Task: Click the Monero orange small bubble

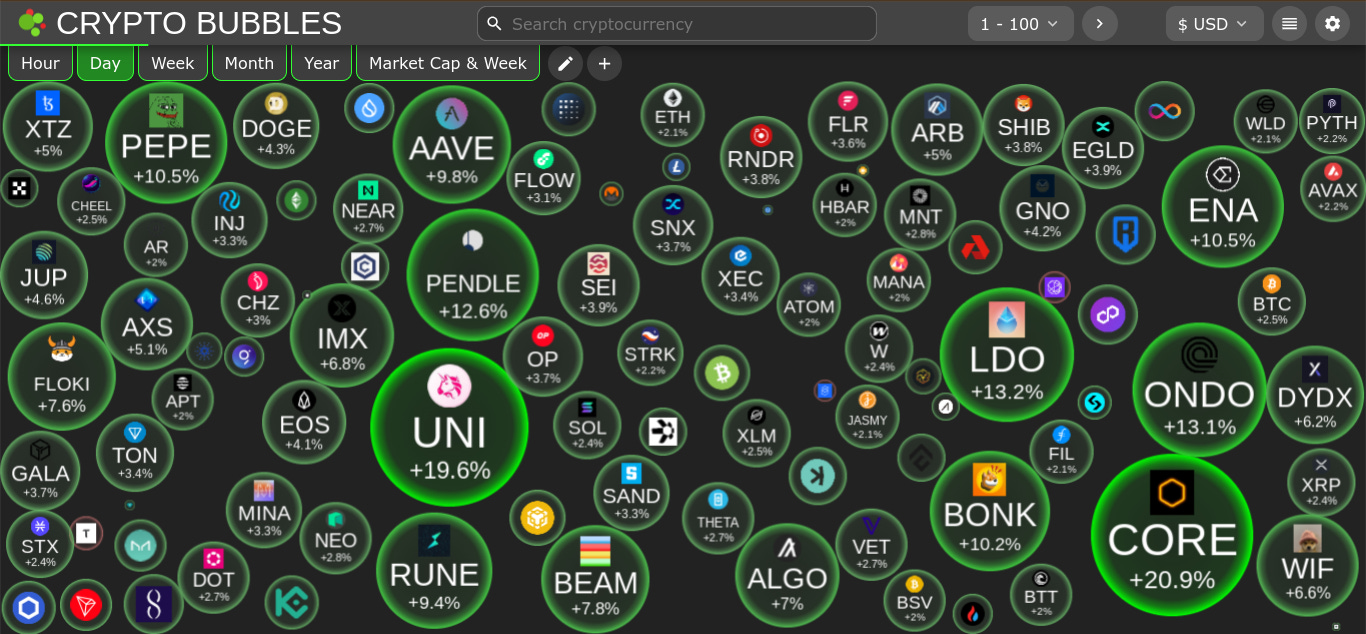Action: 611,192
